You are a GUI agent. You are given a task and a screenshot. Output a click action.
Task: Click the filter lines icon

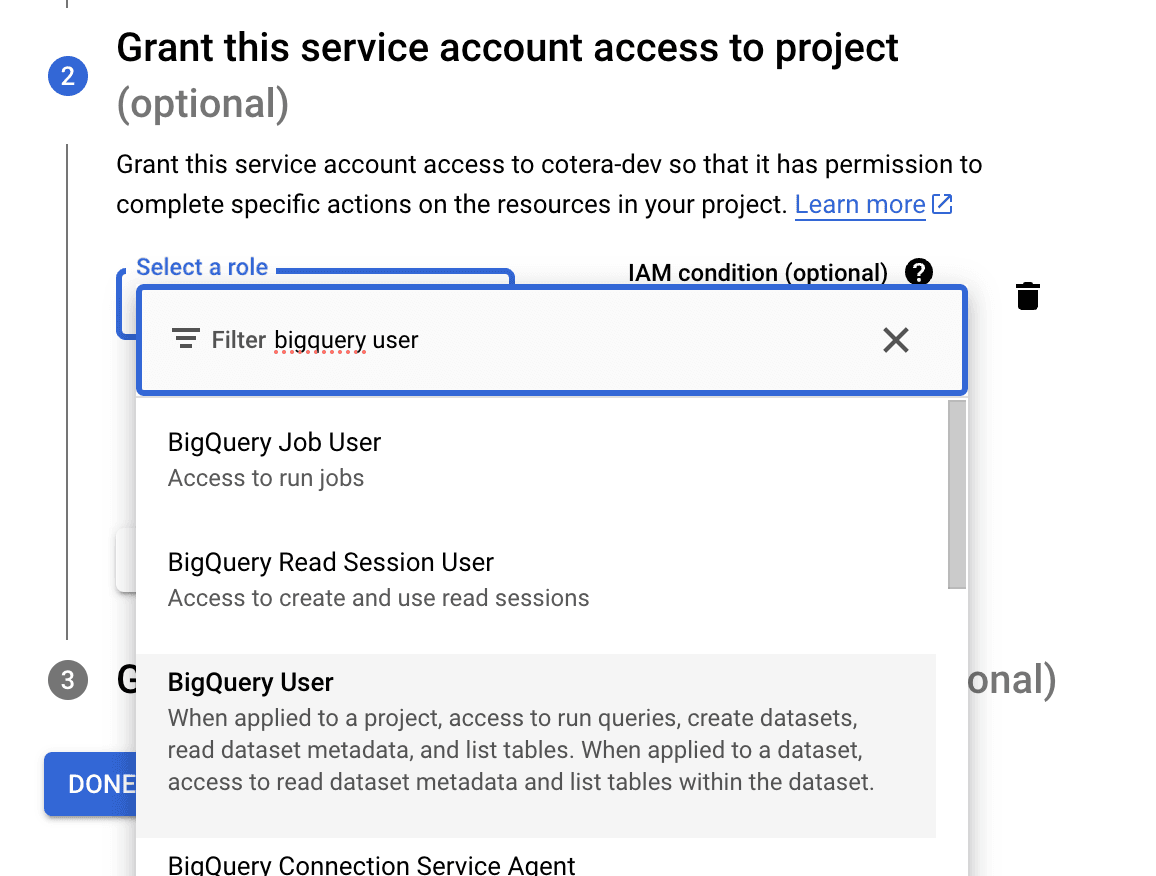click(x=185, y=339)
